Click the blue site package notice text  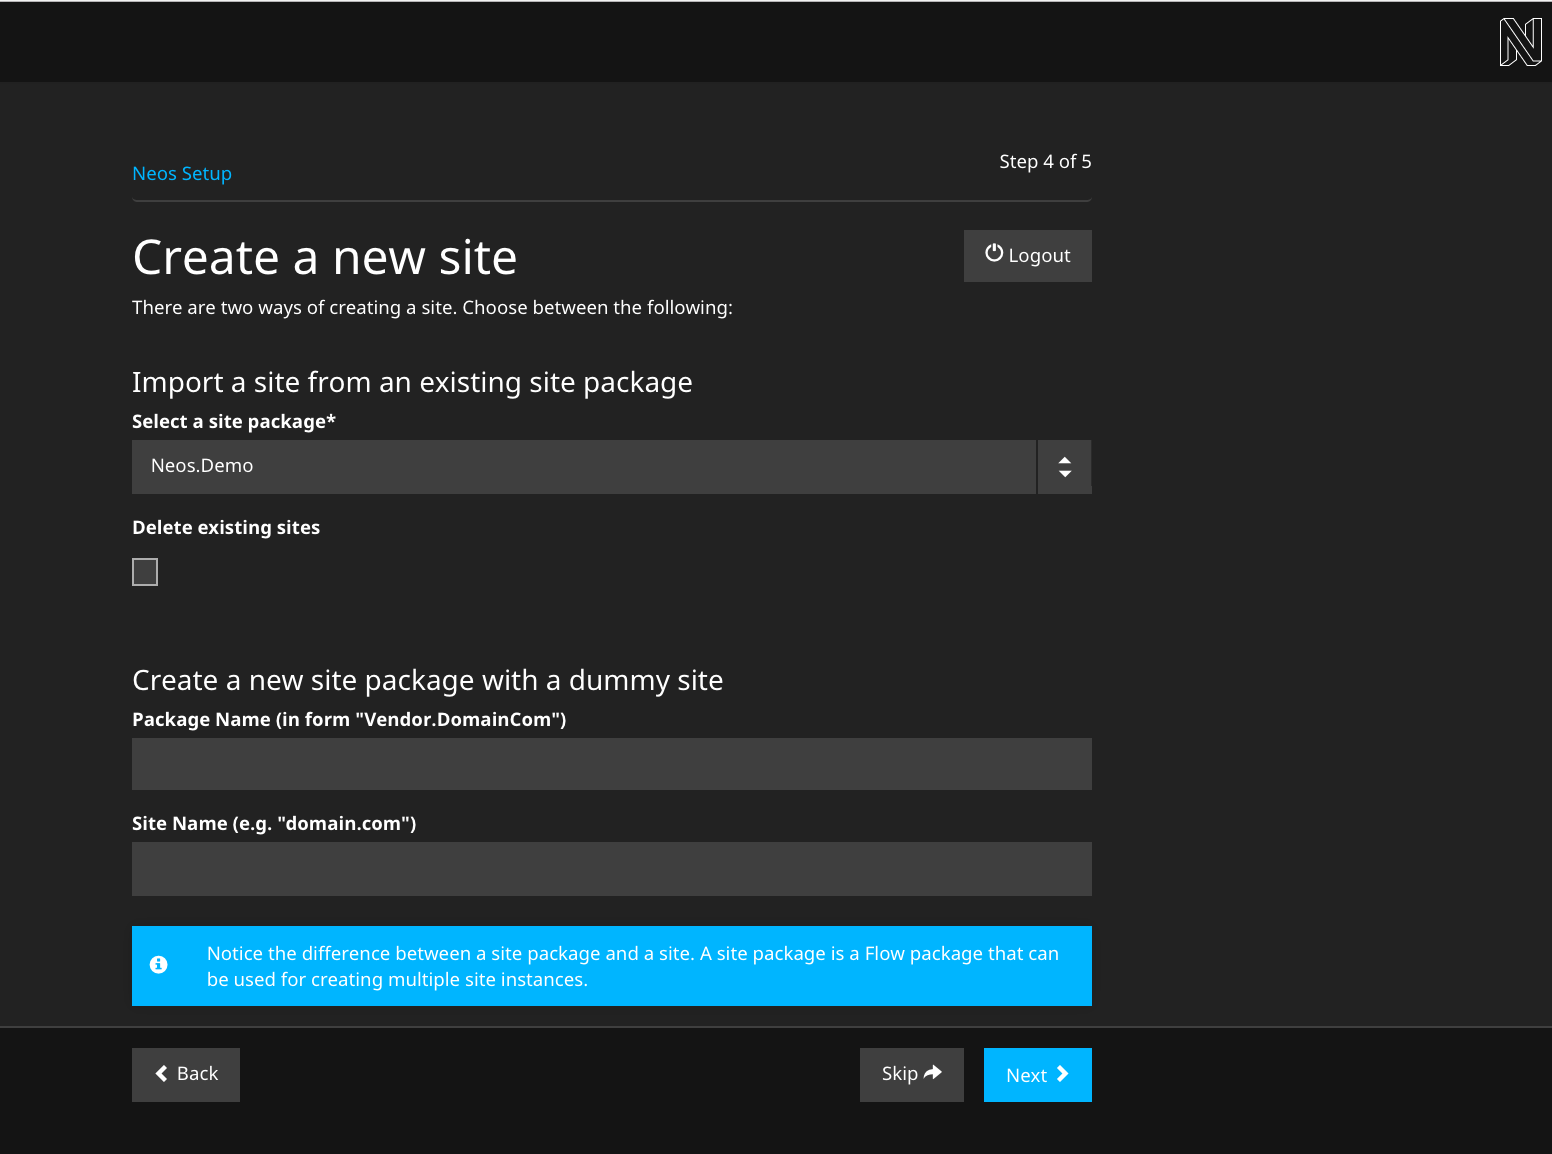(632, 966)
